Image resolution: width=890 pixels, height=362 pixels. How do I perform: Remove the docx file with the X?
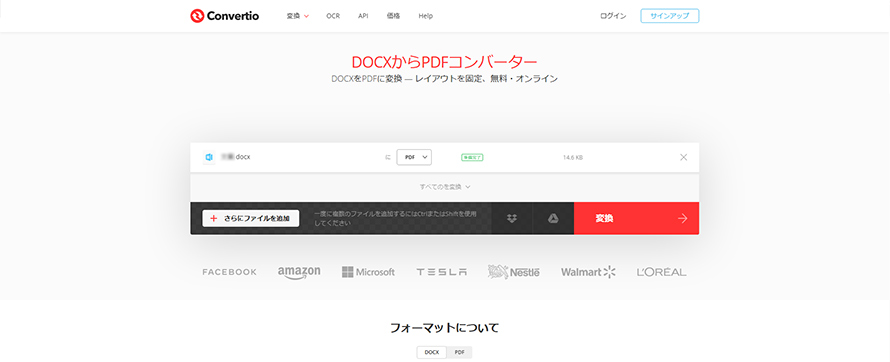(x=683, y=157)
